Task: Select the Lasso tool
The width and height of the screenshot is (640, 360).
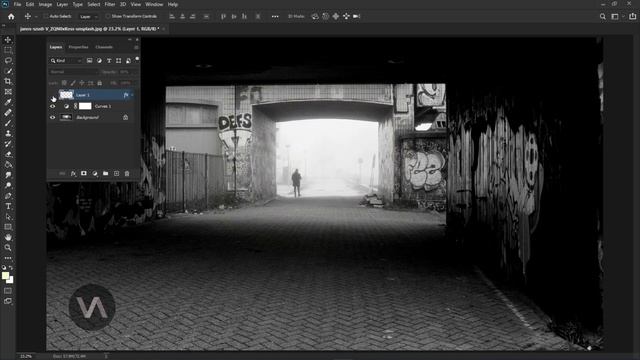Action: (x=8, y=60)
